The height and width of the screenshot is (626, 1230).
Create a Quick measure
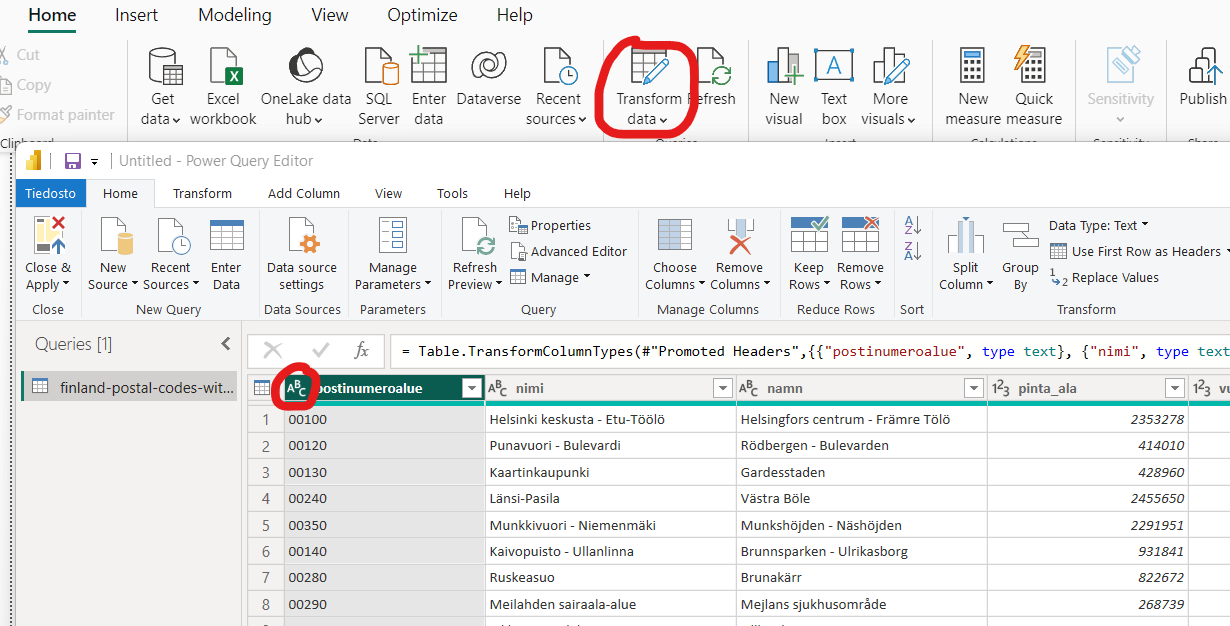(1034, 87)
